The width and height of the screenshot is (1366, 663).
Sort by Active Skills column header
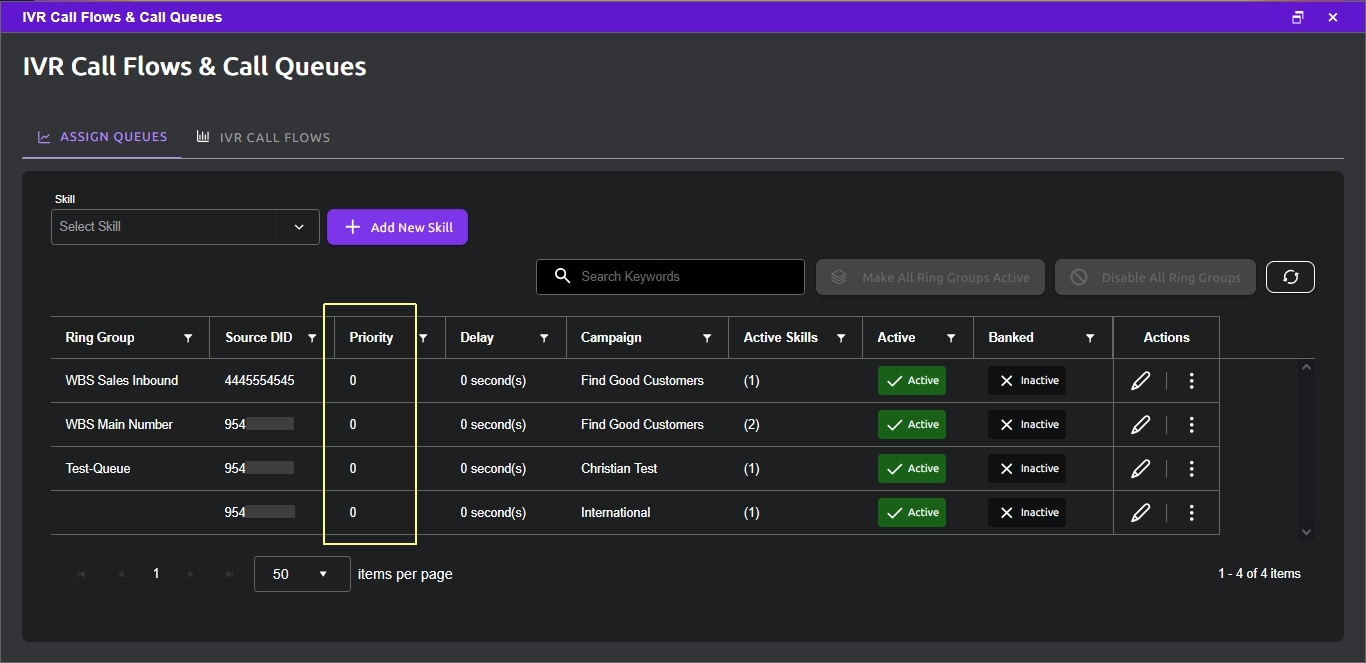pos(781,338)
